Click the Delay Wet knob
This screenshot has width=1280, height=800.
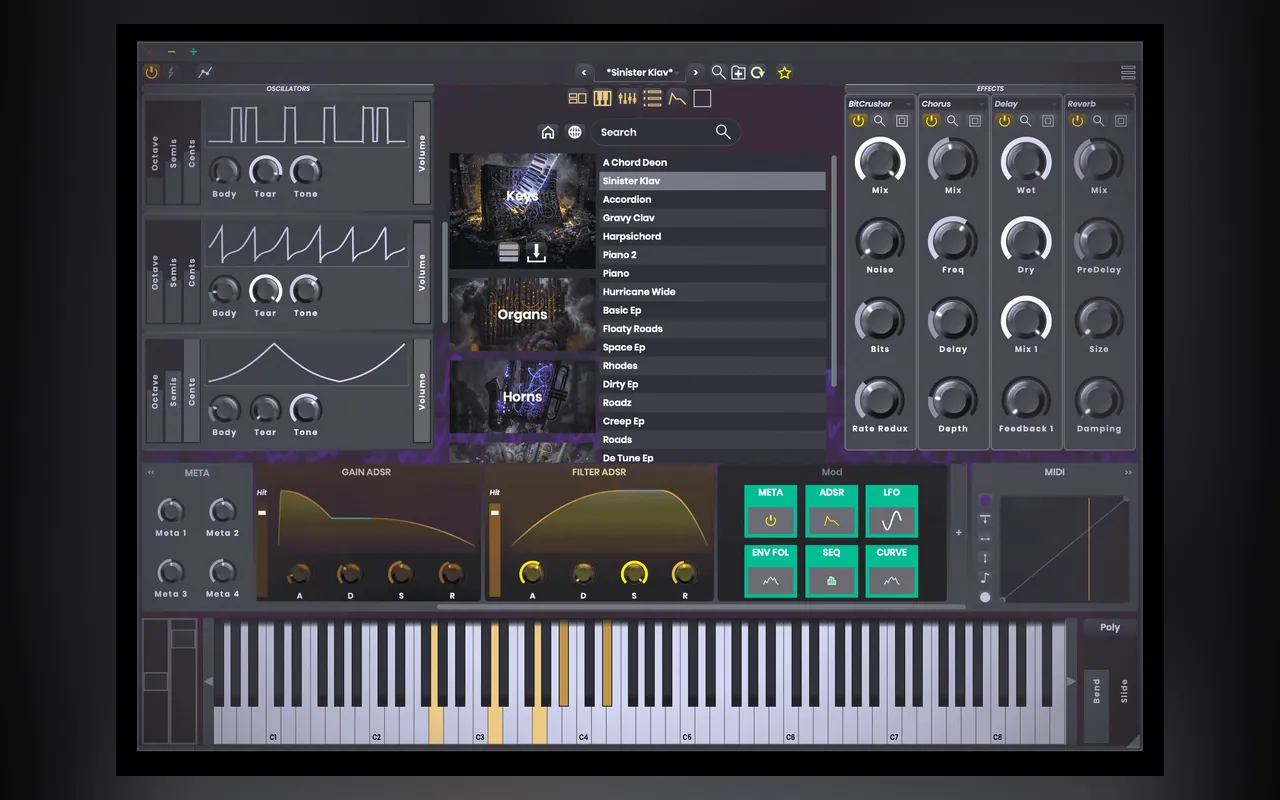(x=1026, y=161)
